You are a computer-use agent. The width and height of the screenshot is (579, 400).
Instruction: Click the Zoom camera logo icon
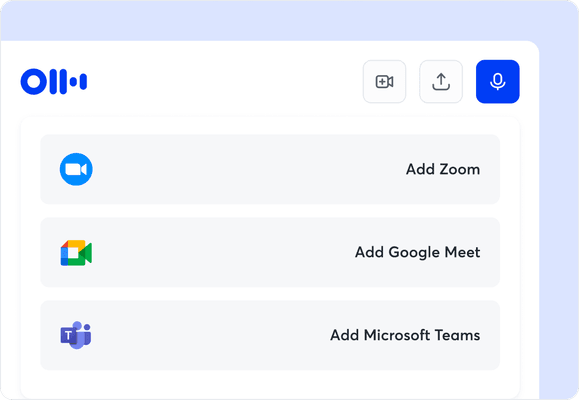click(76, 169)
